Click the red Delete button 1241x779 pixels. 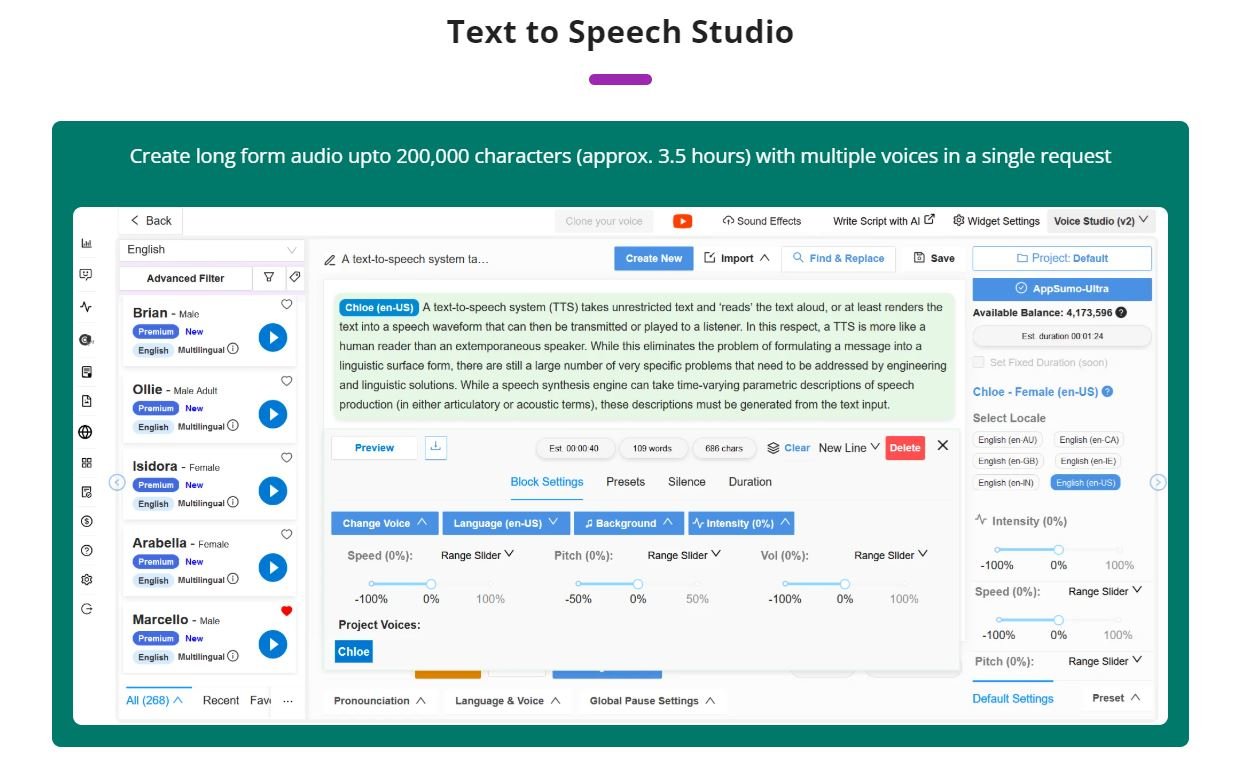coord(905,448)
